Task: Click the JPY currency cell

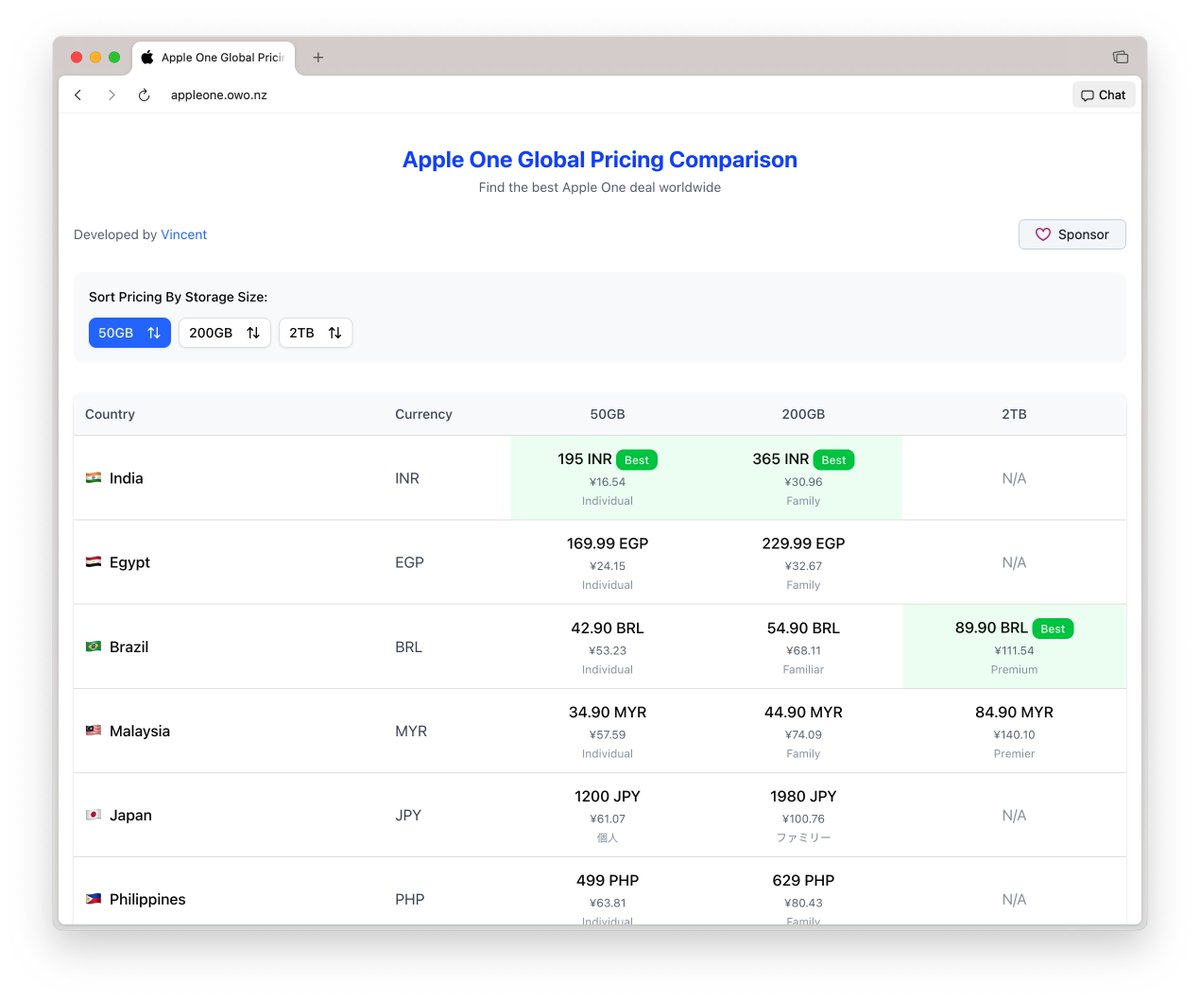Action: click(x=408, y=815)
